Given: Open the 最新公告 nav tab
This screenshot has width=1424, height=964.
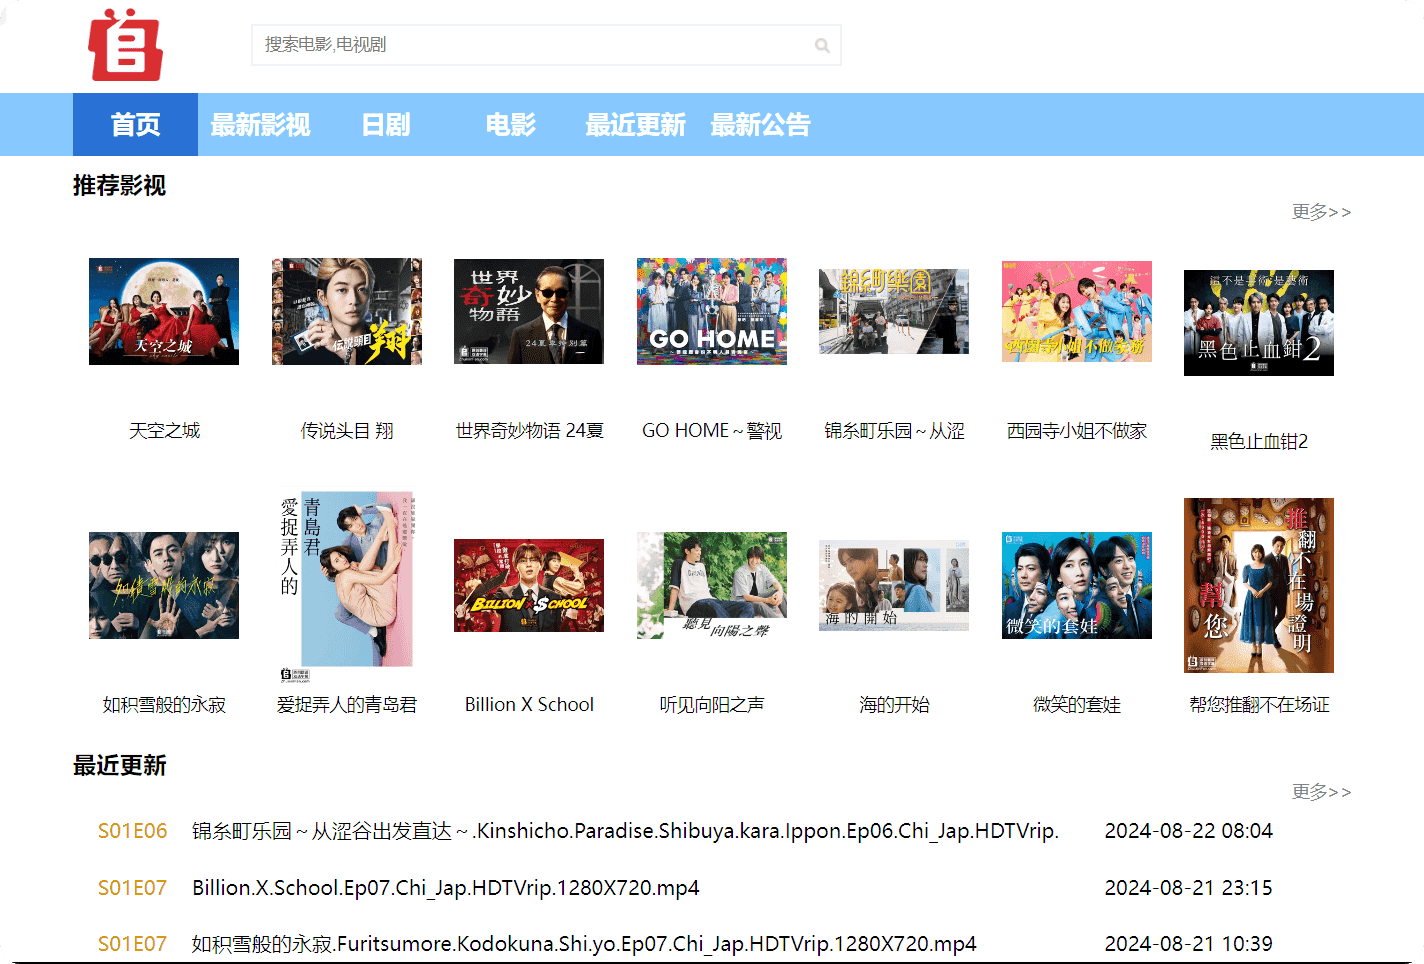Looking at the screenshot, I should (x=760, y=125).
